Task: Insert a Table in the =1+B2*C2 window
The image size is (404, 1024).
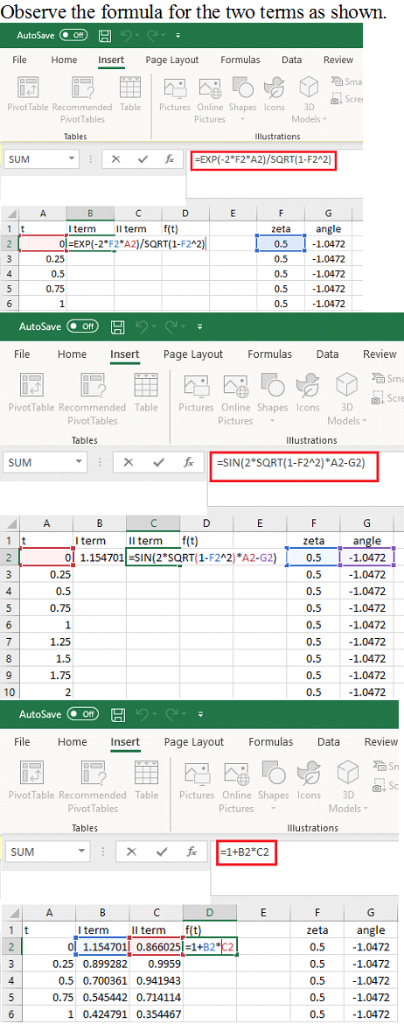Action: [146, 781]
